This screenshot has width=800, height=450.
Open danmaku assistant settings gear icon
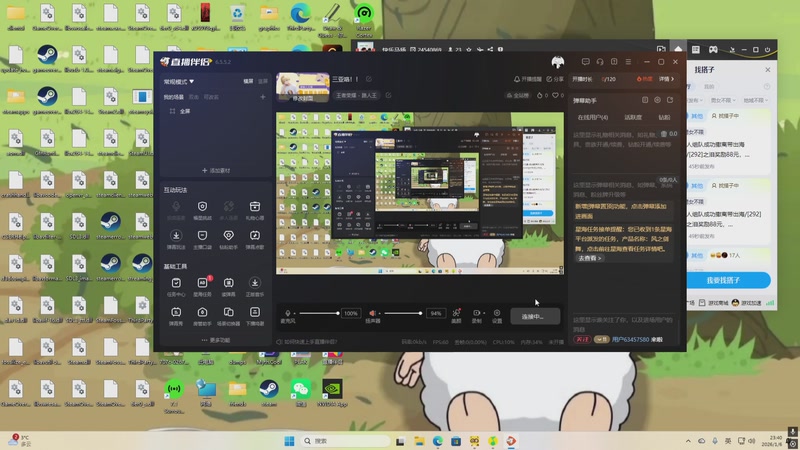coord(657,101)
